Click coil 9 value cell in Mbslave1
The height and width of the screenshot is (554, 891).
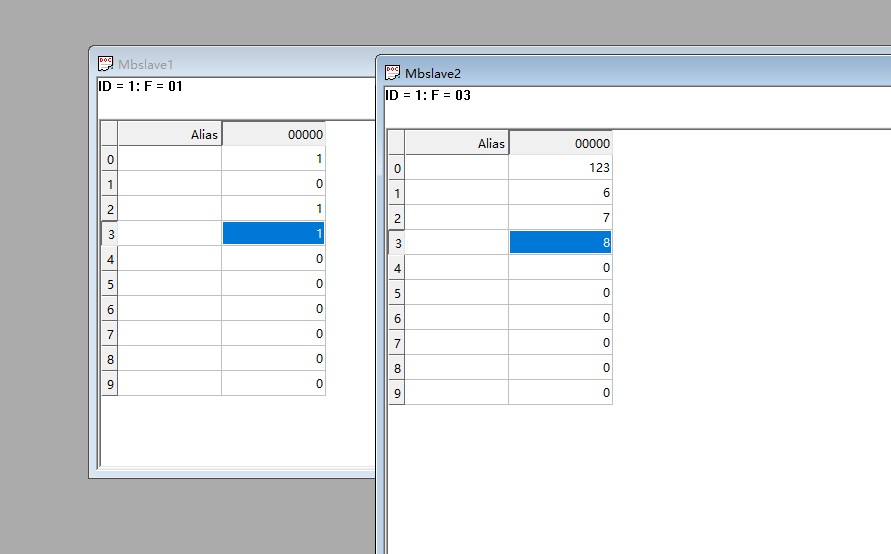[x=273, y=384]
